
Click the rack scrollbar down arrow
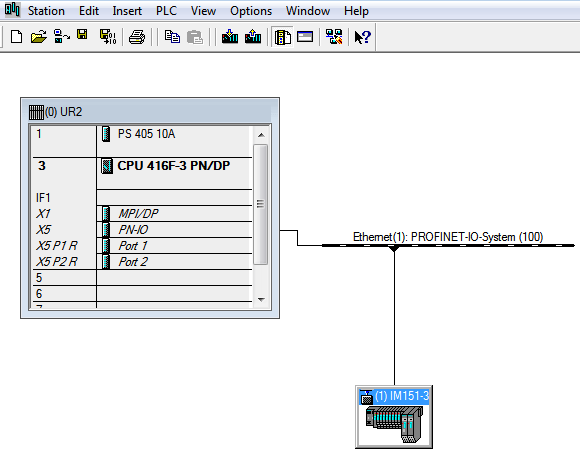coord(261,300)
